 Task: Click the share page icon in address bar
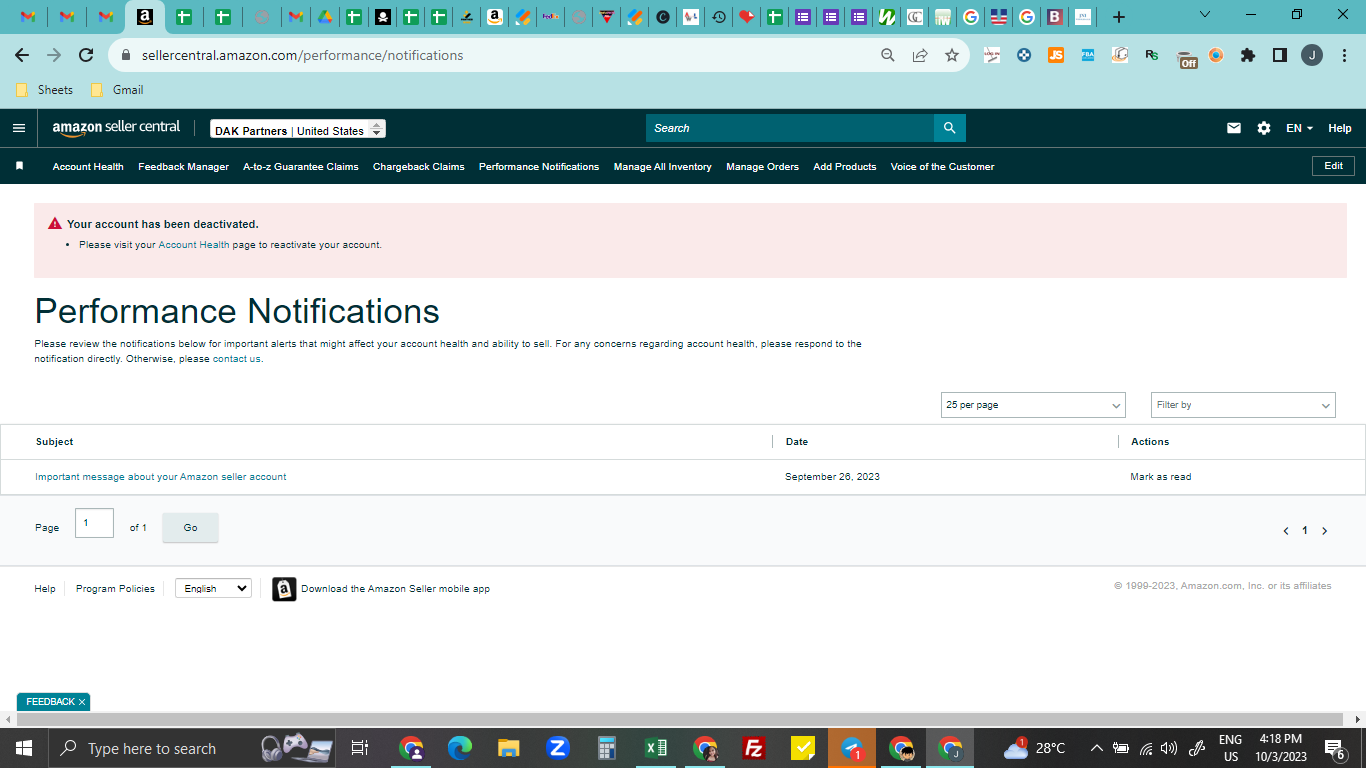920,55
